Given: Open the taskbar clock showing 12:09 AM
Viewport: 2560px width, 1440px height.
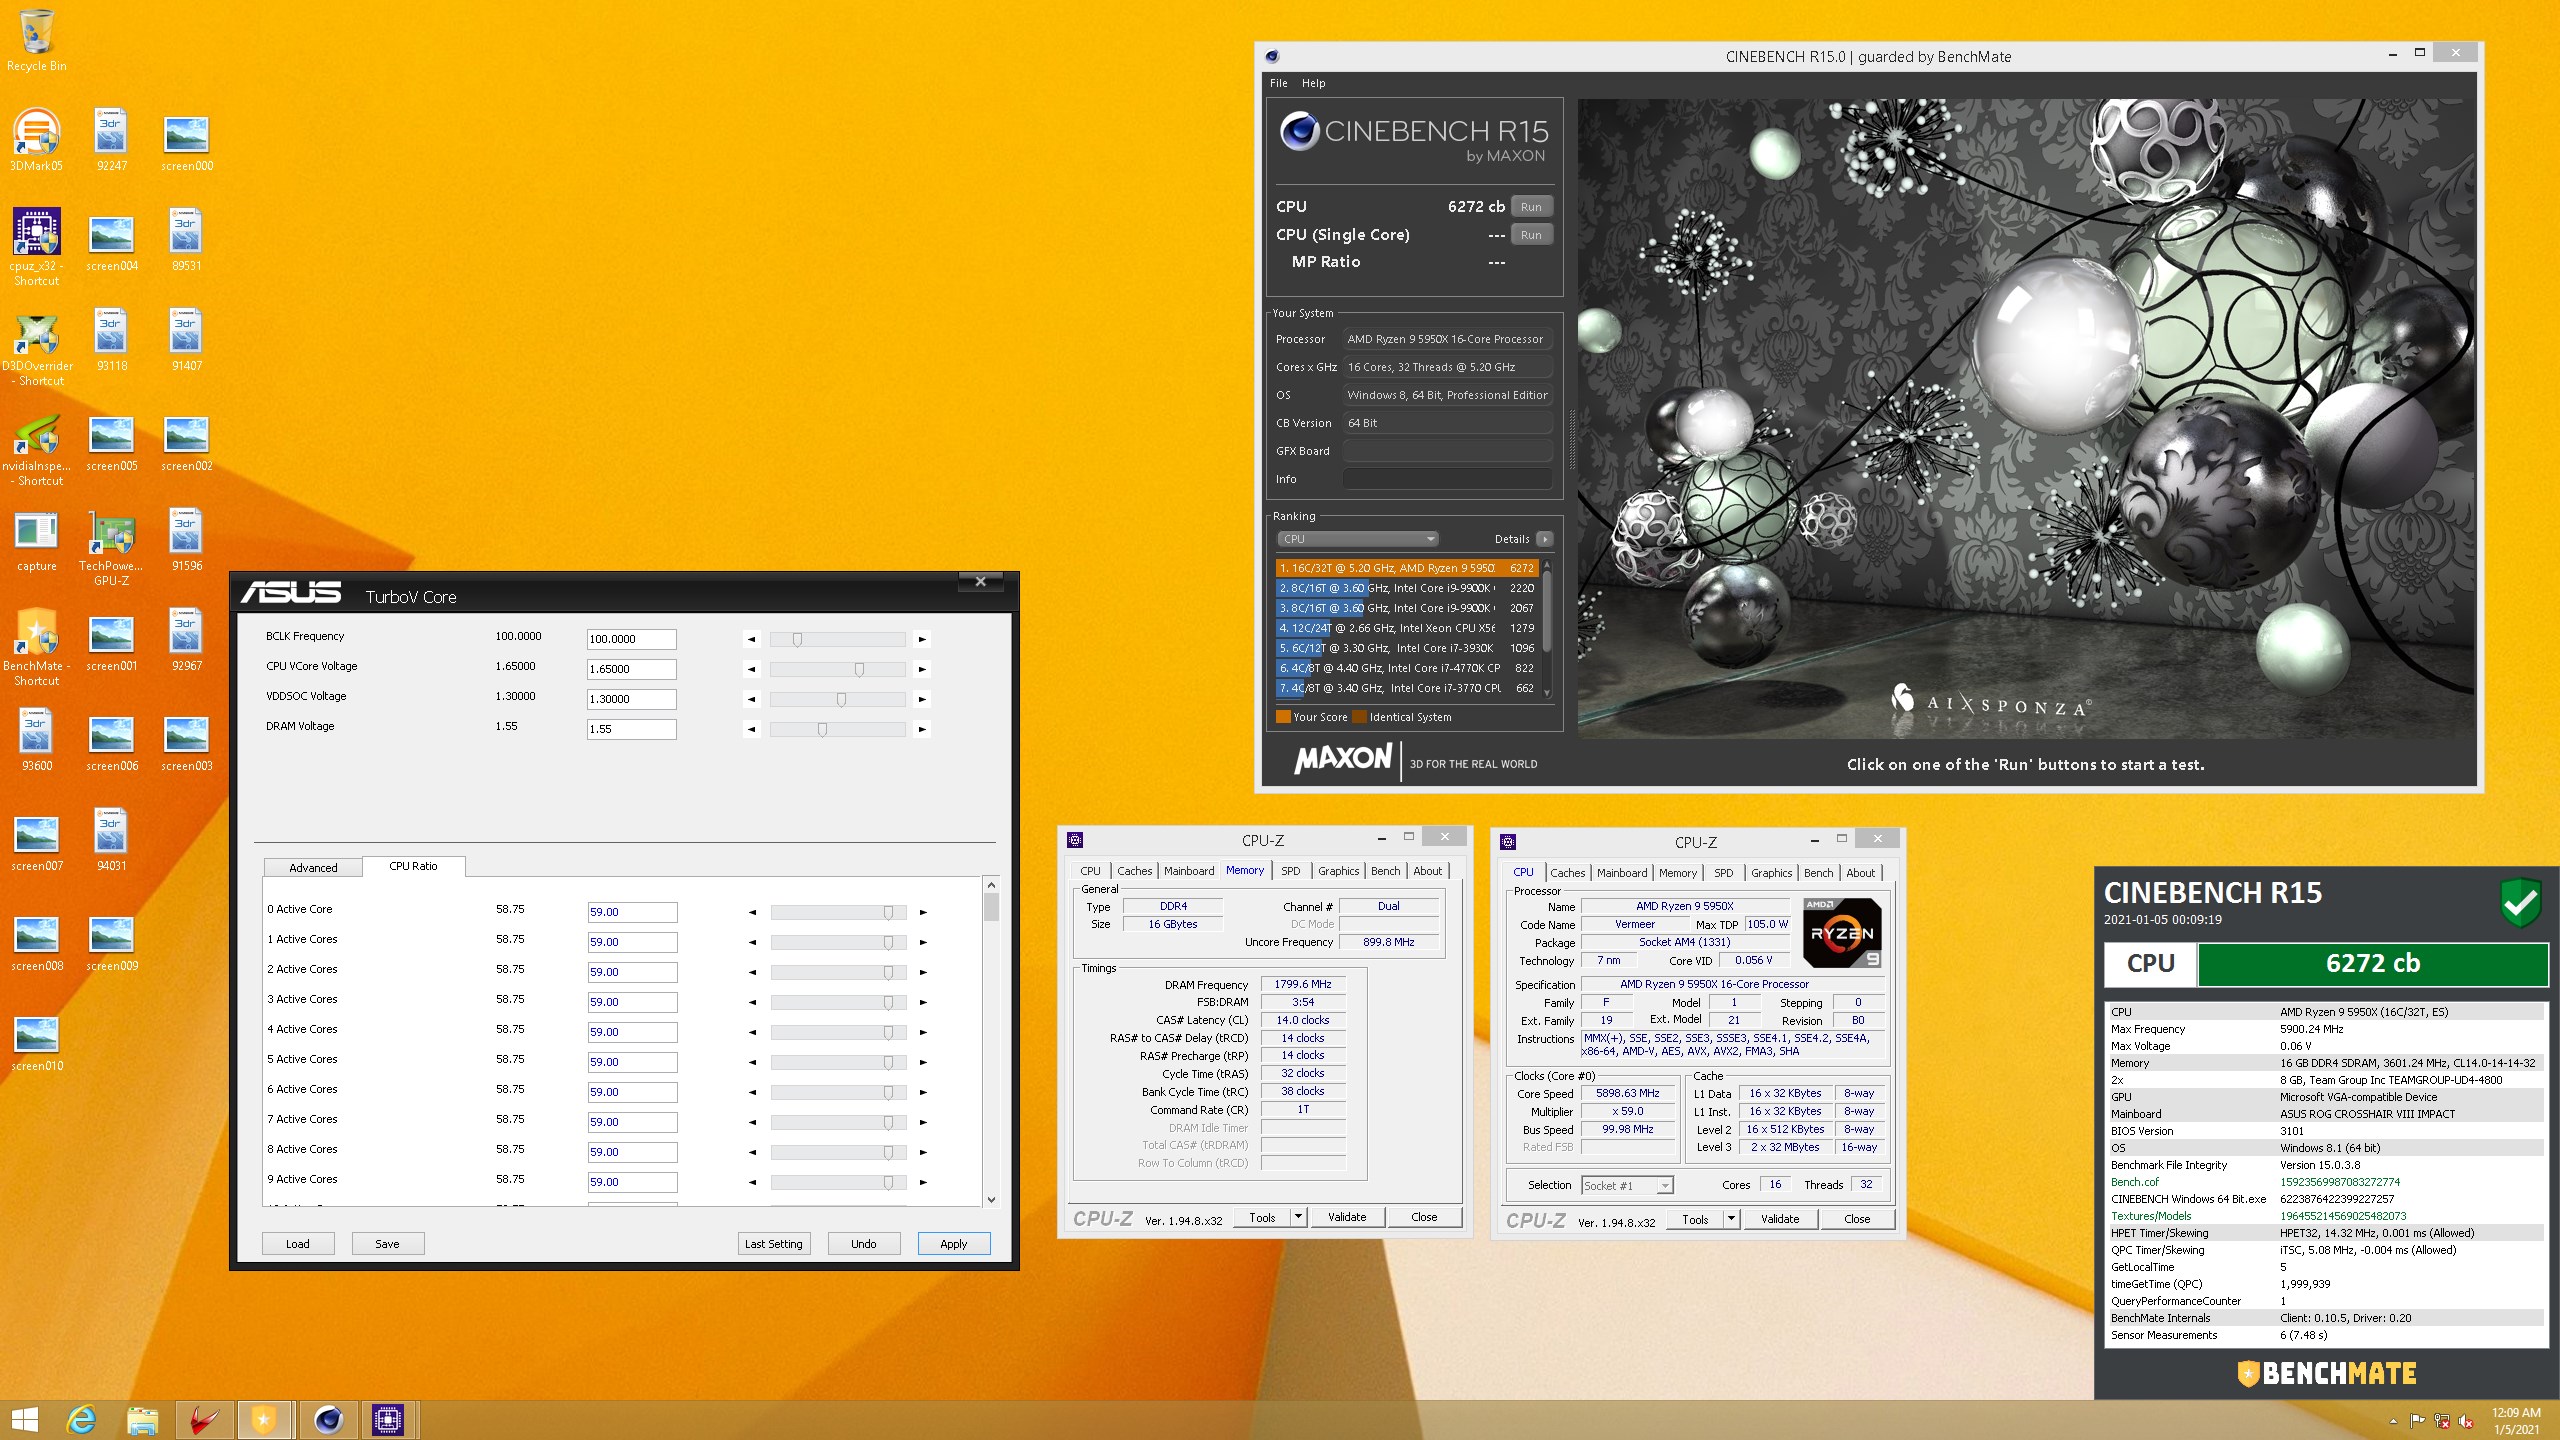Looking at the screenshot, I should [x=2516, y=1421].
